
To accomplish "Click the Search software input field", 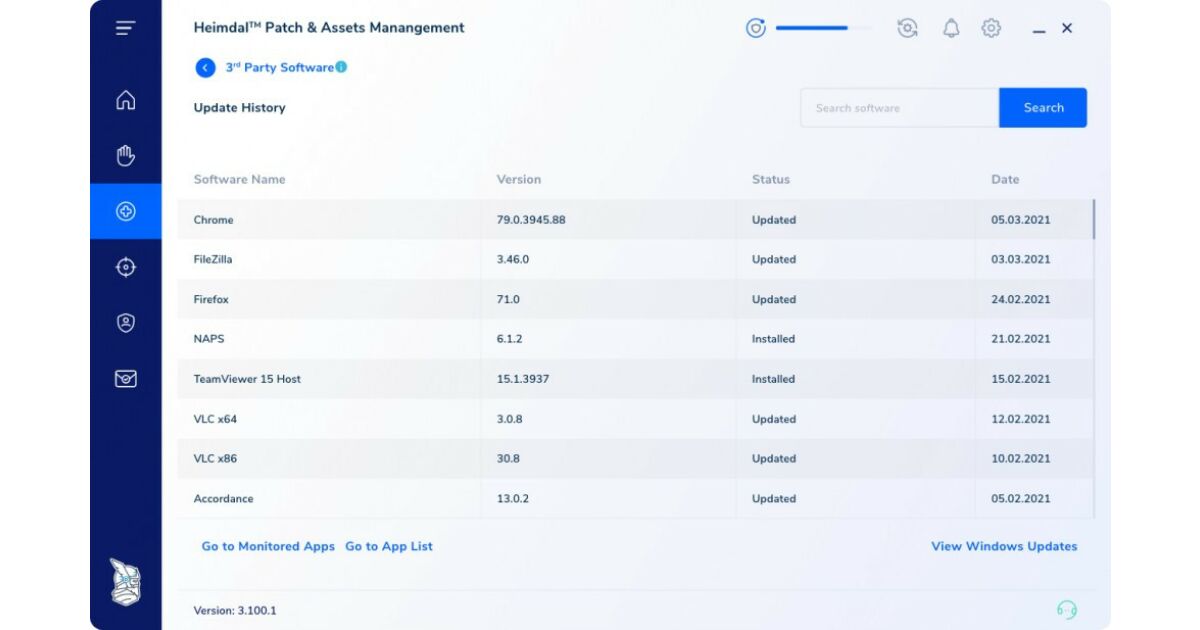I will click(899, 108).
